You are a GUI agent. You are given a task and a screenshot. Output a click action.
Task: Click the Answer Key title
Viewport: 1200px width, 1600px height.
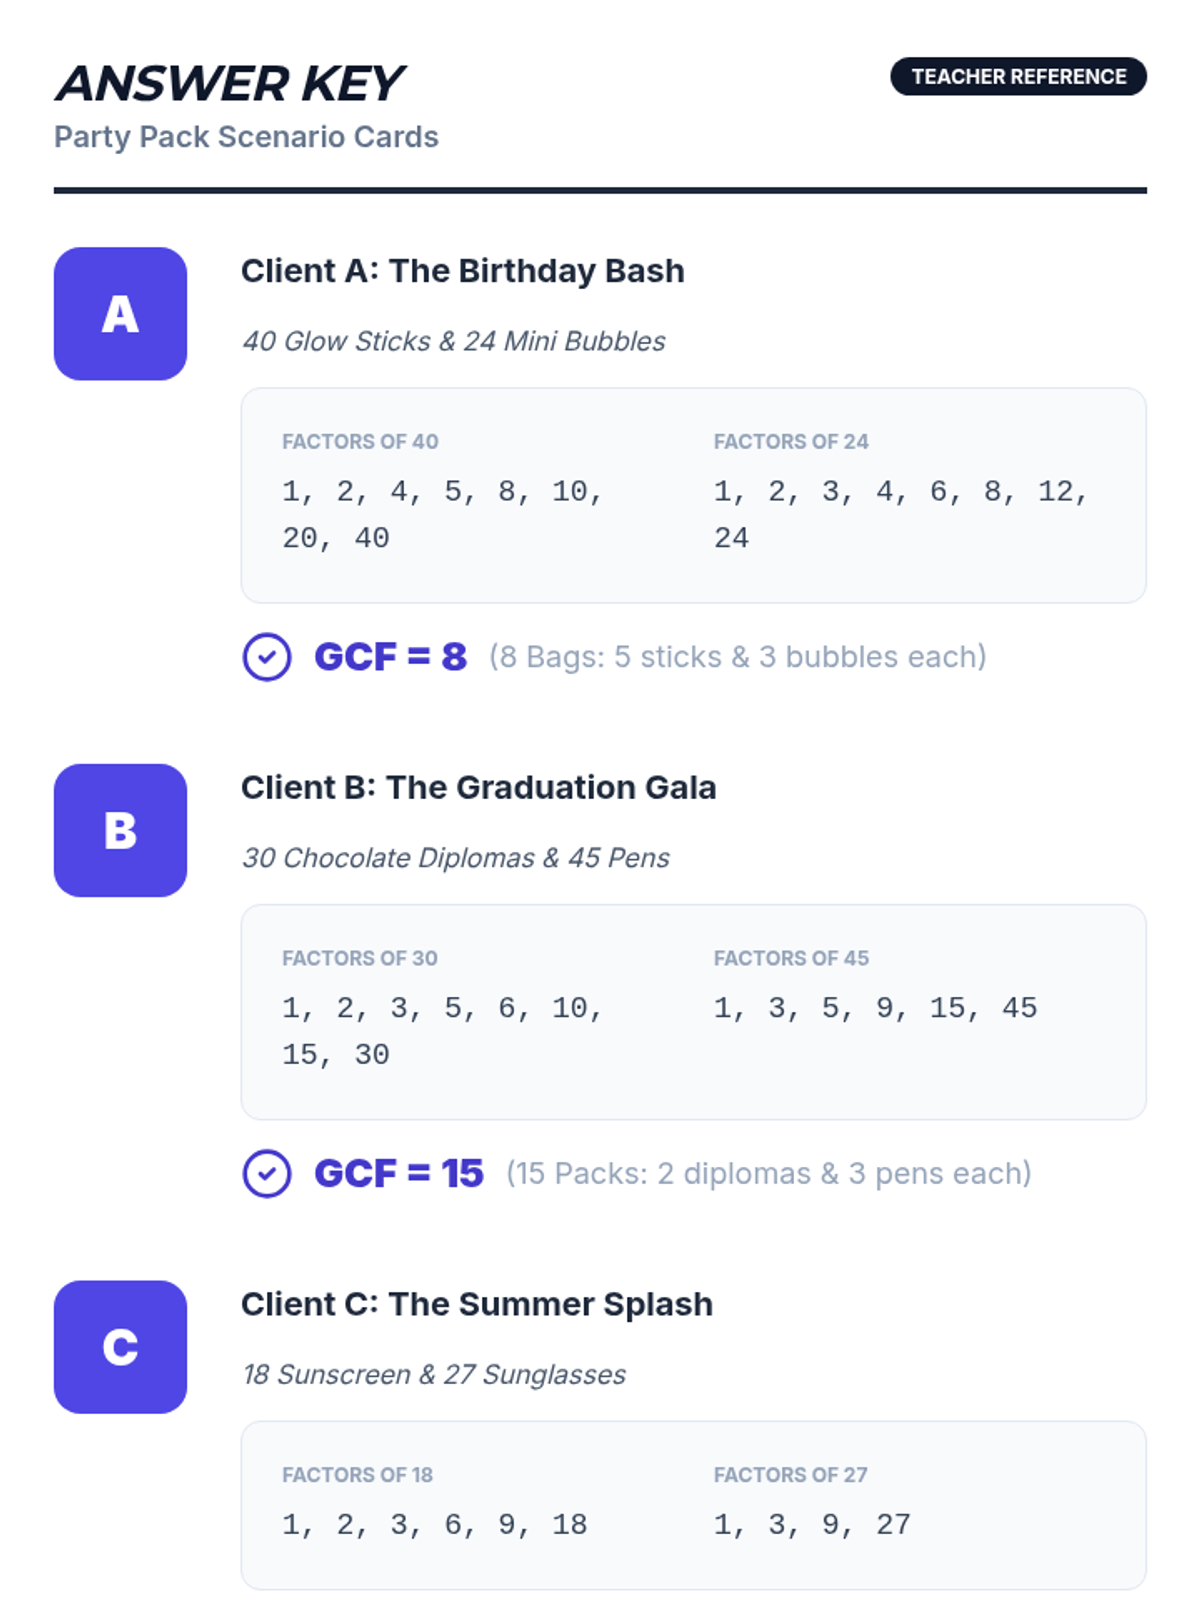pos(230,83)
